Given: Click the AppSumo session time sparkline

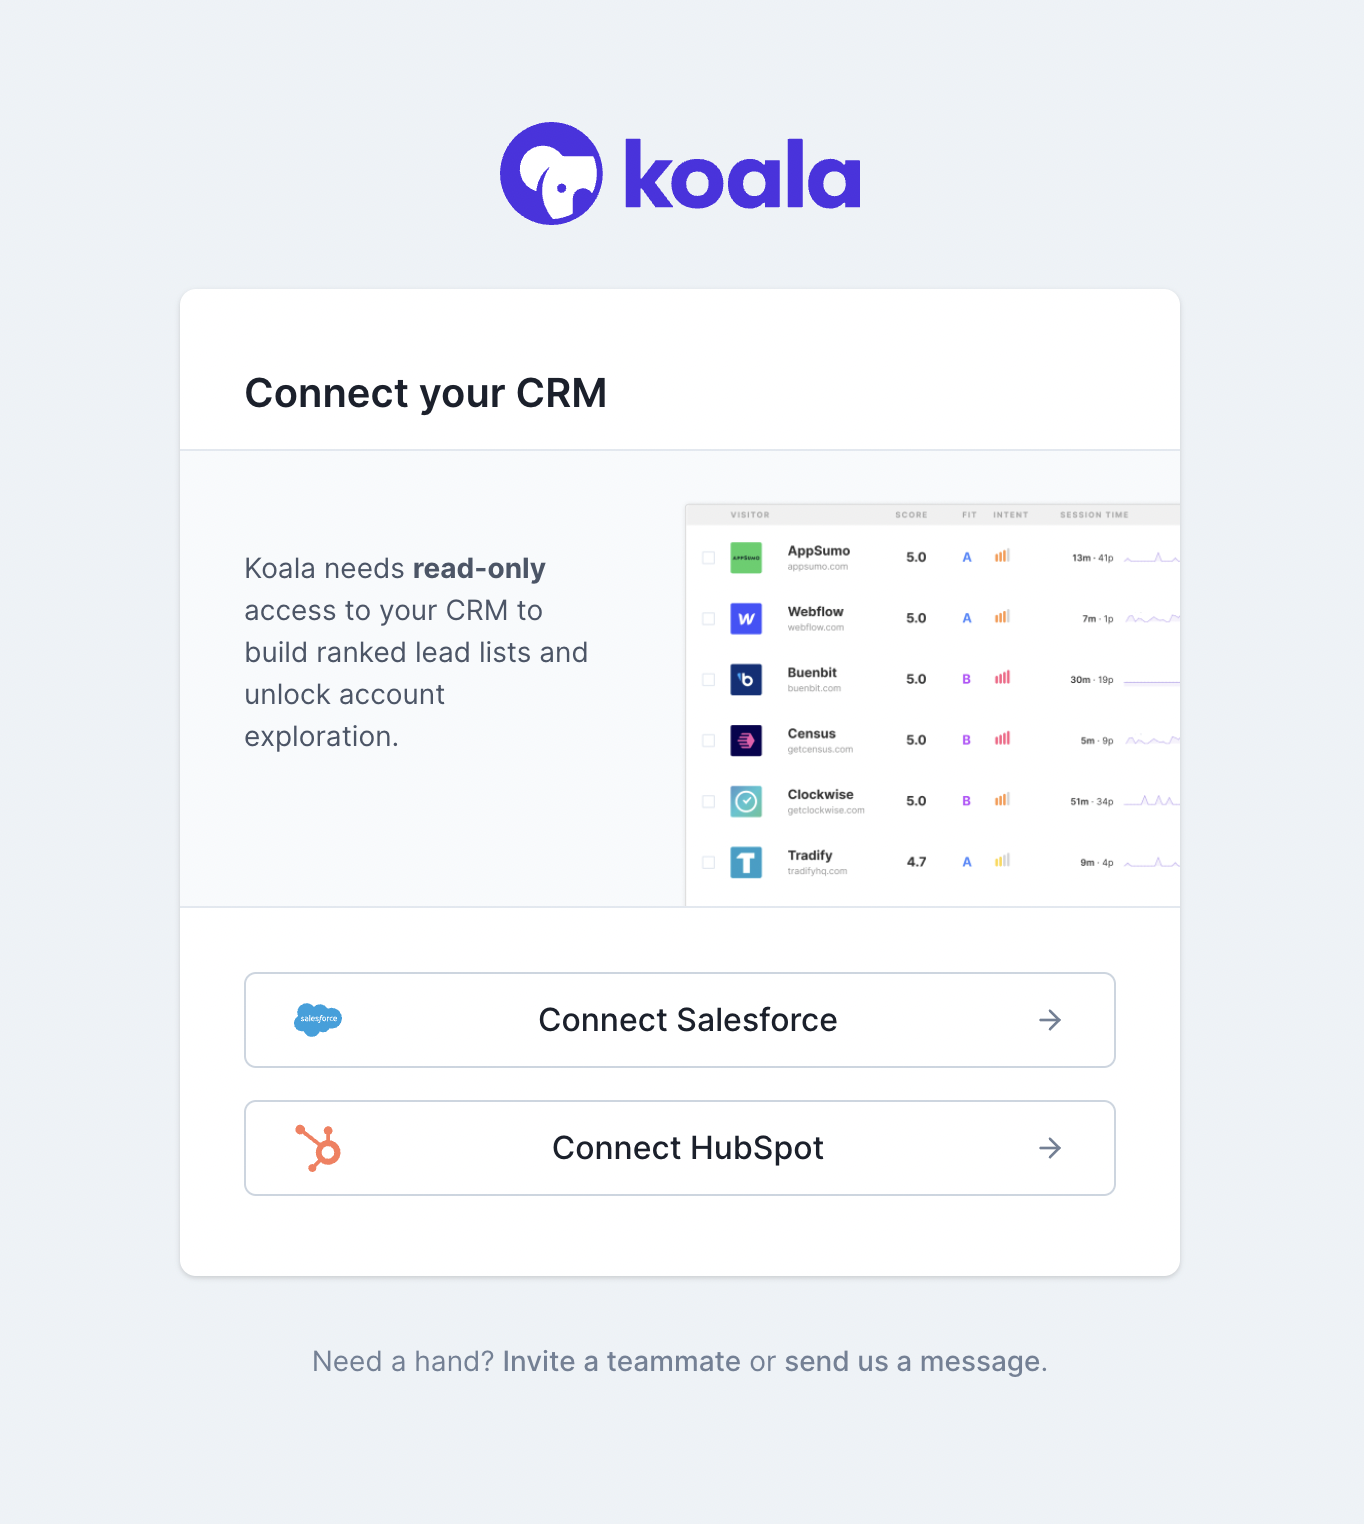Looking at the screenshot, I should [1152, 558].
